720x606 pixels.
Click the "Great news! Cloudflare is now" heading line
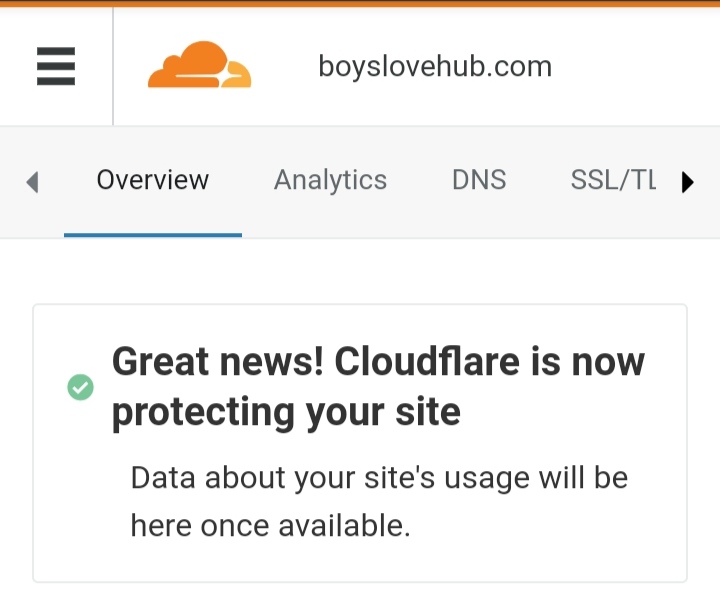pyautogui.click(x=378, y=361)
